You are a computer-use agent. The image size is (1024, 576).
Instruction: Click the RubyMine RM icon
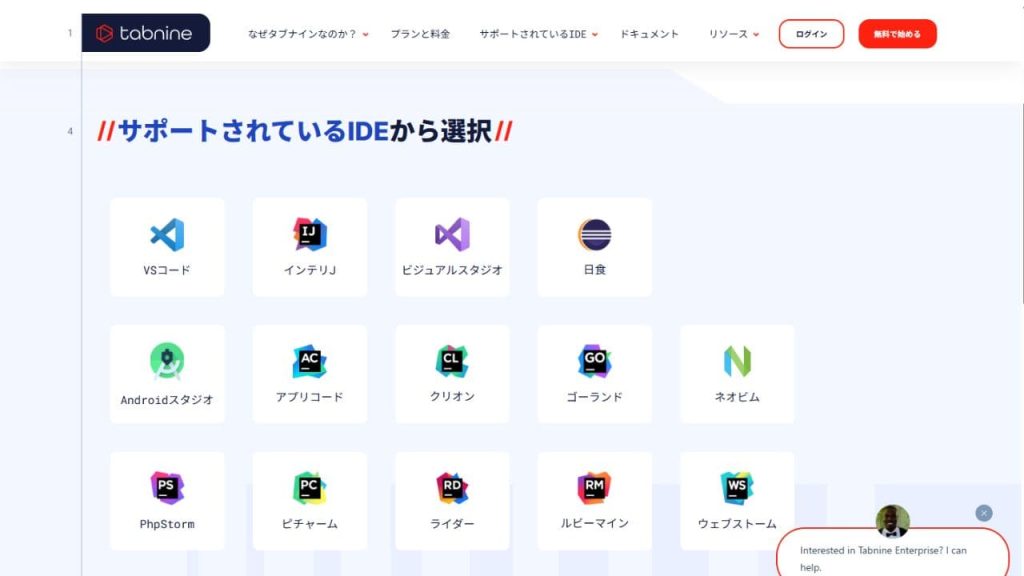coord(594,488)
